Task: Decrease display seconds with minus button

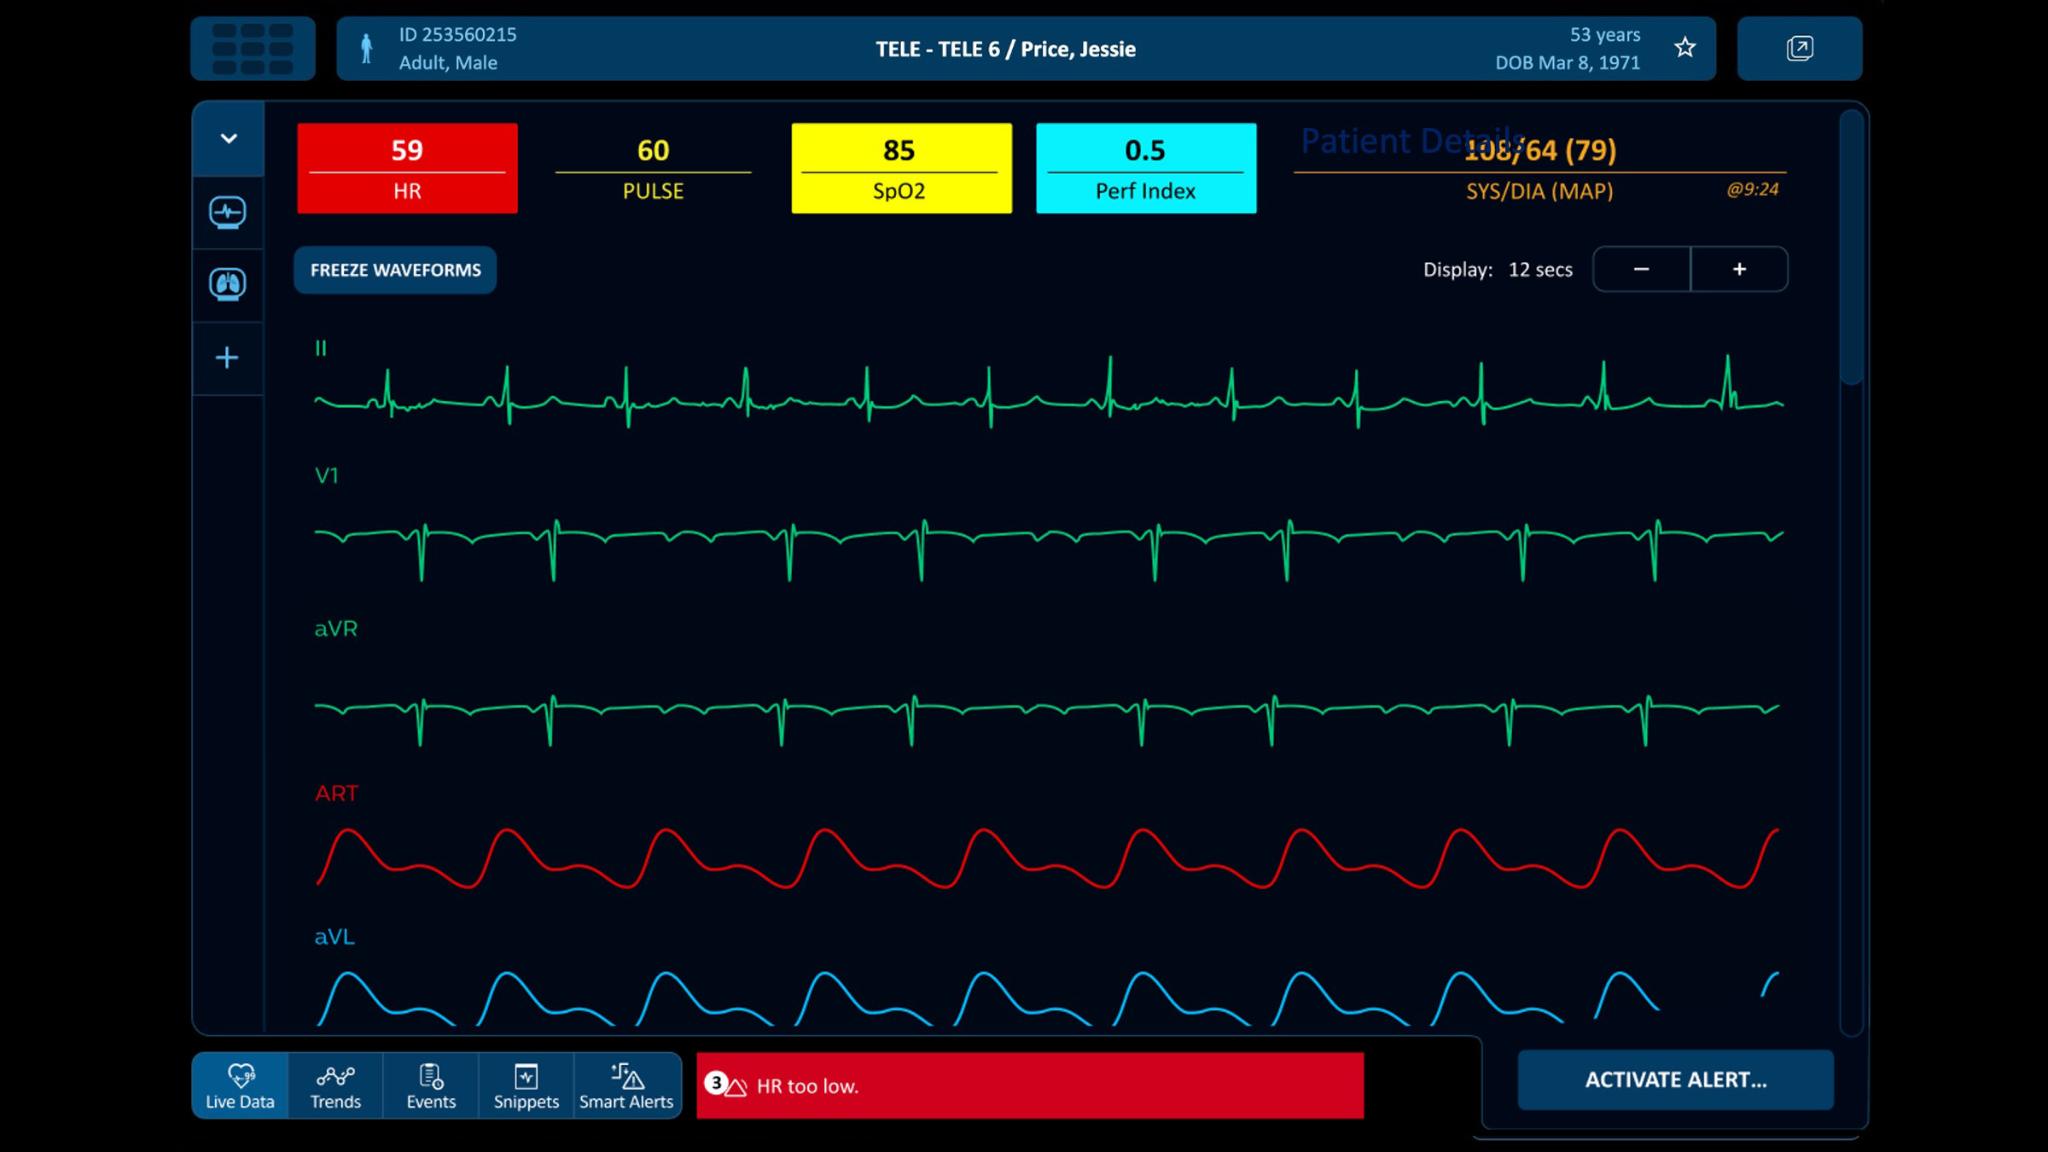Action: point(1641,269)
